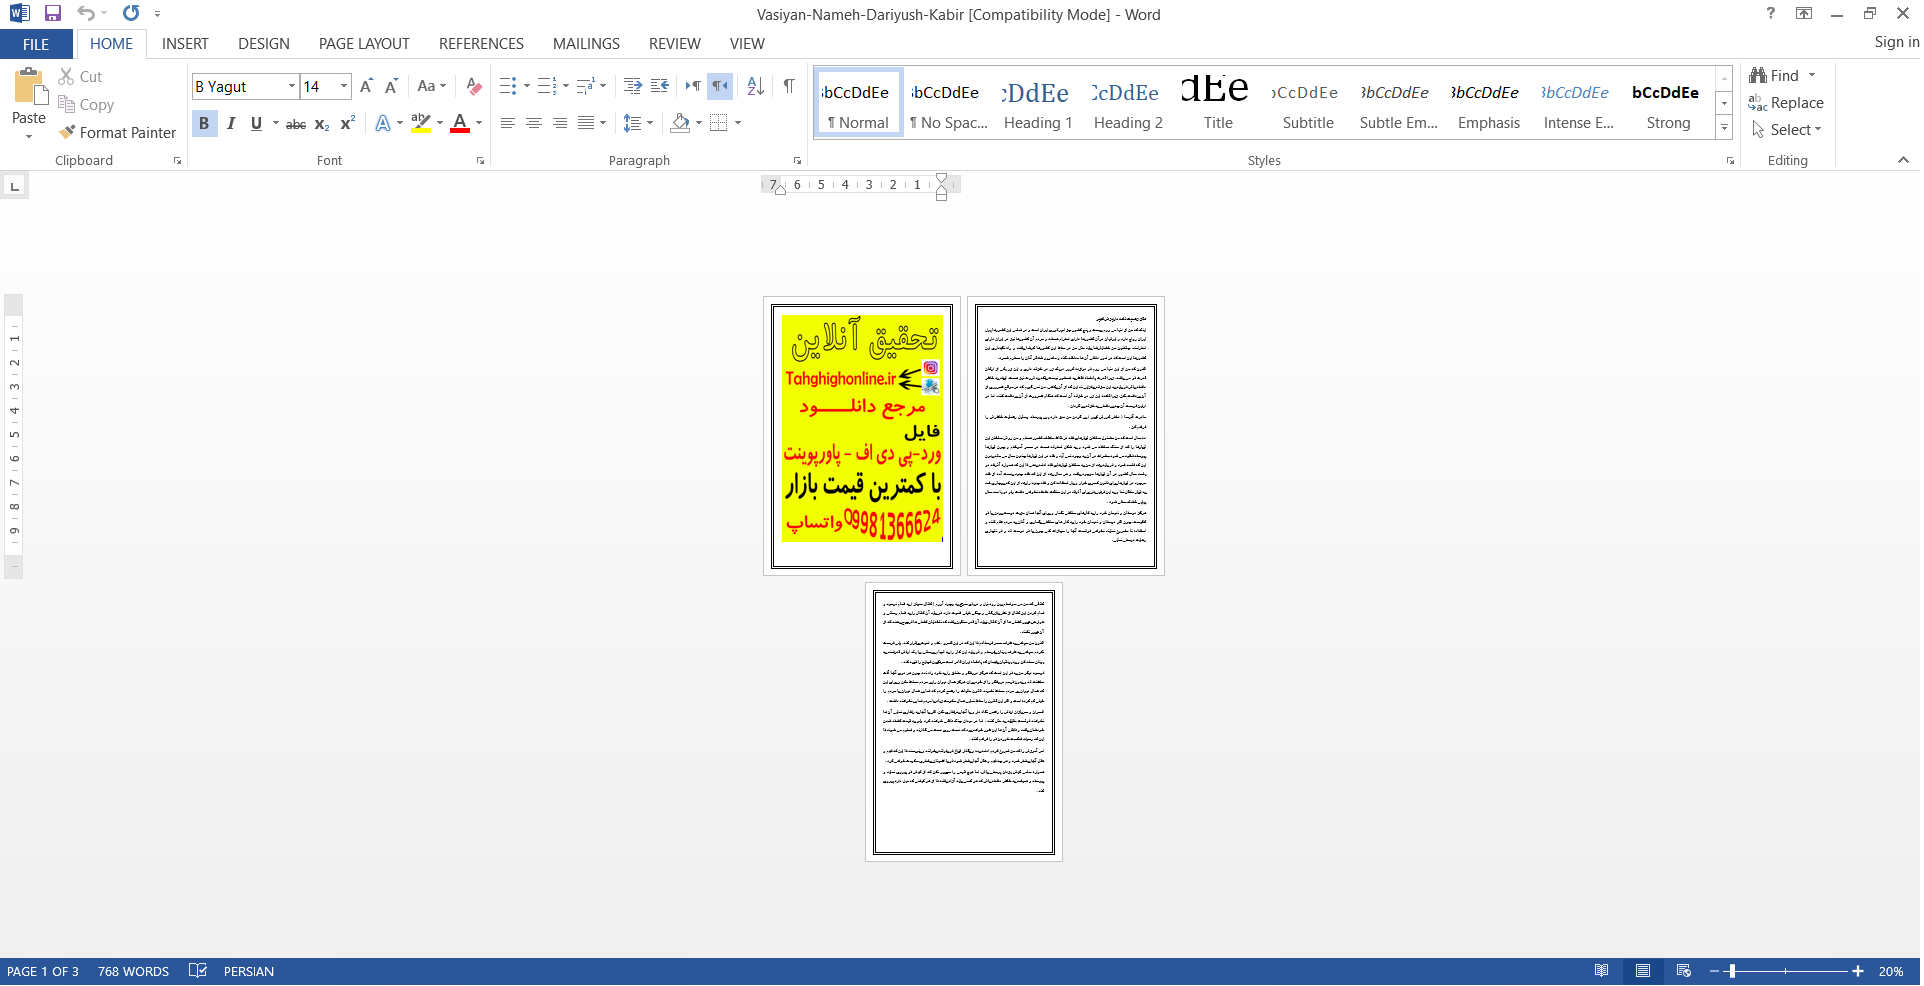Align text right
This screenshot has height=986, width=1924.
560,123
